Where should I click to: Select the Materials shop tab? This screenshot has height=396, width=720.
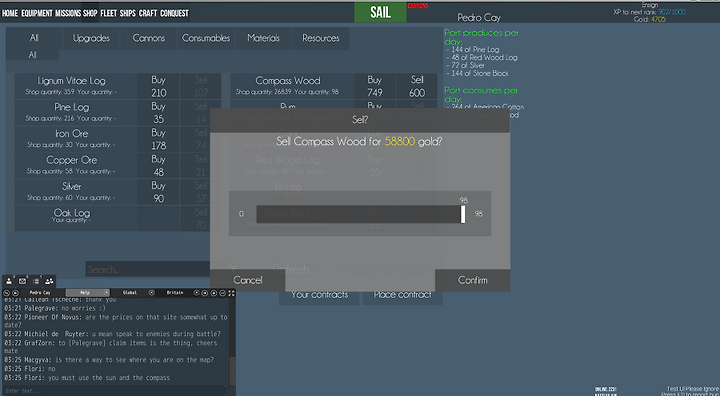point(263,38)
